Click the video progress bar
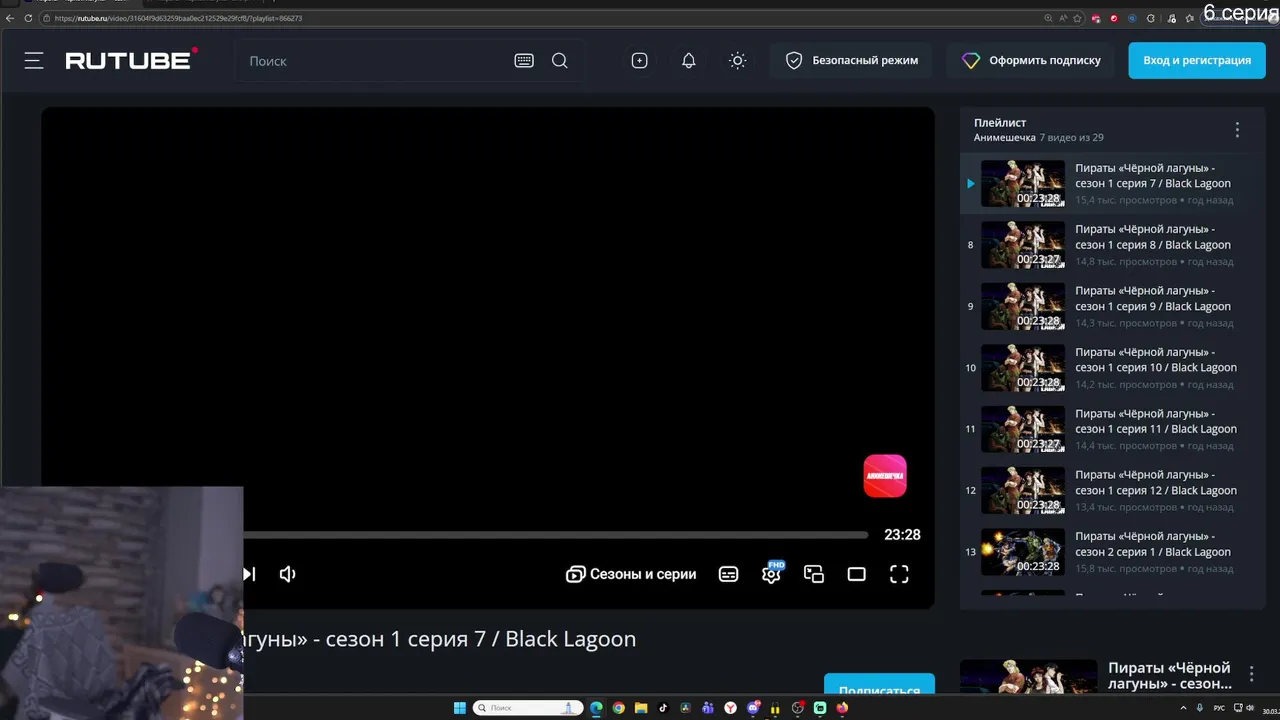The image size is (1280, 720). pyautogui.click(x=556, y=535)
